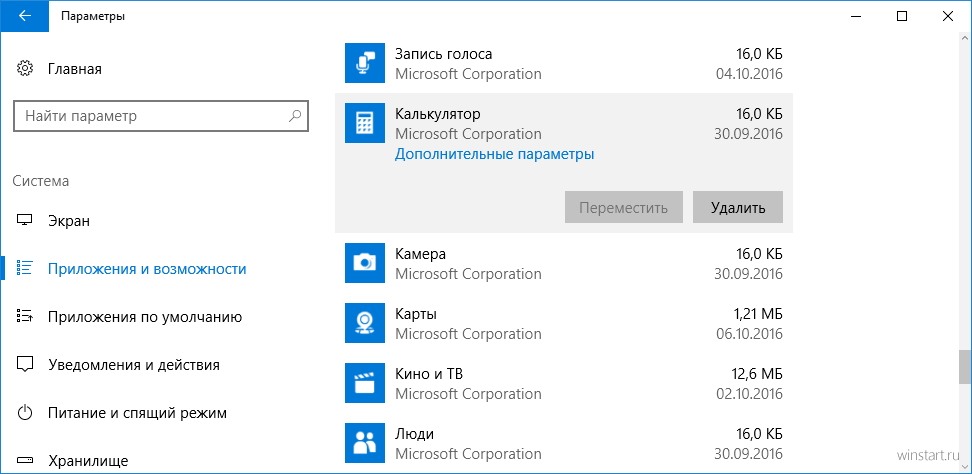Click the search magnifier icon
Image resolution: width=972 pixels, height=474 pixels.
[x=296, y=116]
